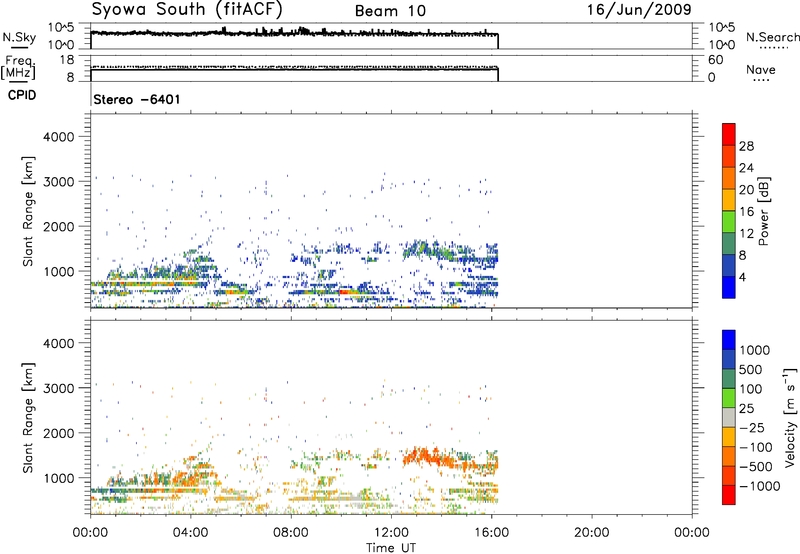Image resolution: width=800 pixels, height=554 pixels.
Task: Click the -1000 label on the velocity colorbar
Action: 759,486
